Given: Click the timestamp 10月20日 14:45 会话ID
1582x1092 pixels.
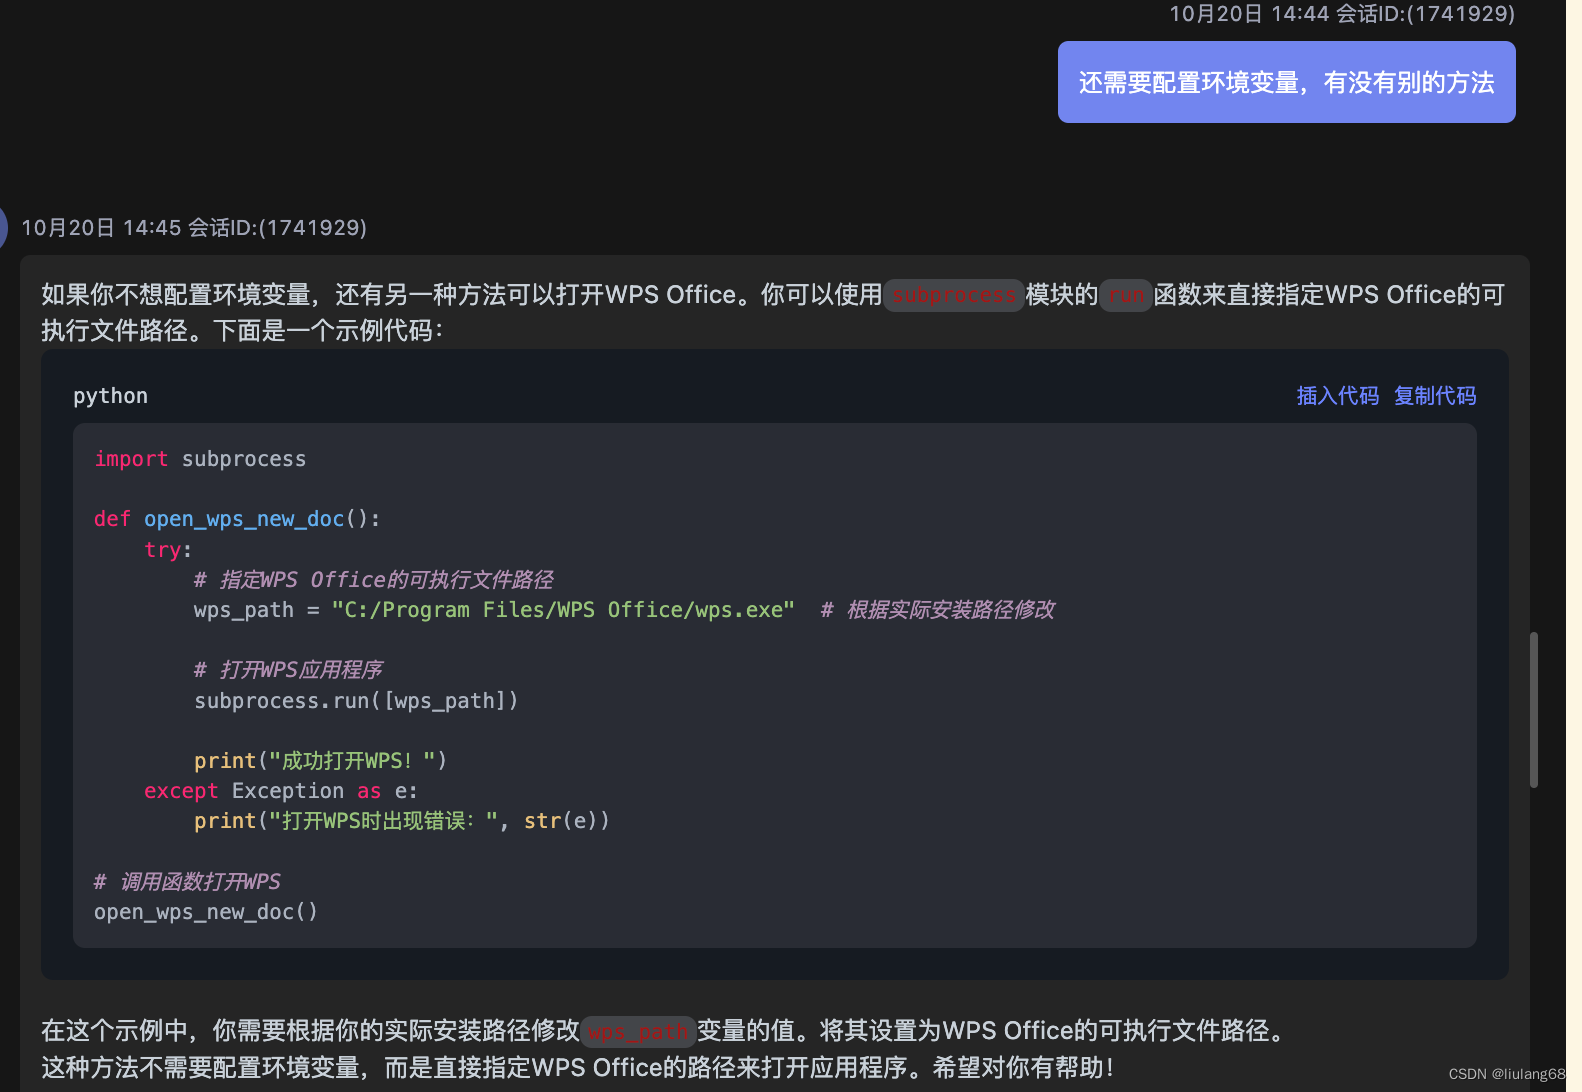Looking at the screenshot, I should 194,228.
